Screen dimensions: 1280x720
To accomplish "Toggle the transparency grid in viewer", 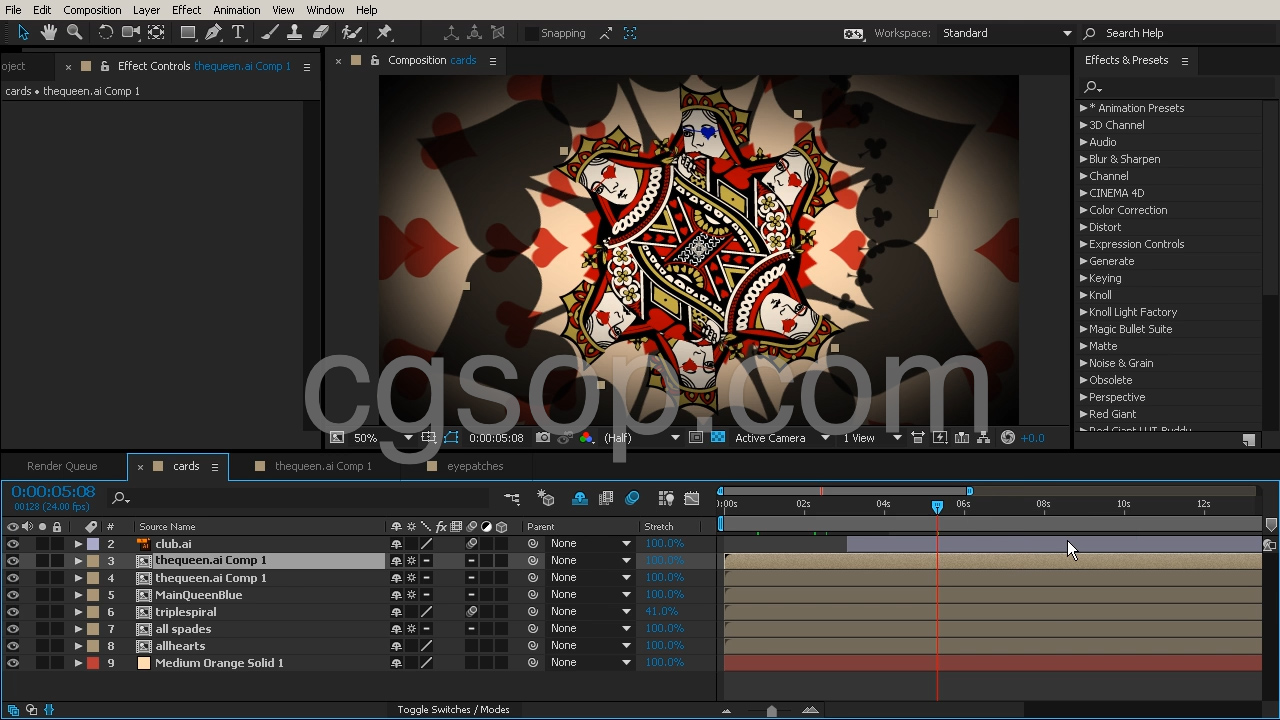I will click(x=718, y=438).
